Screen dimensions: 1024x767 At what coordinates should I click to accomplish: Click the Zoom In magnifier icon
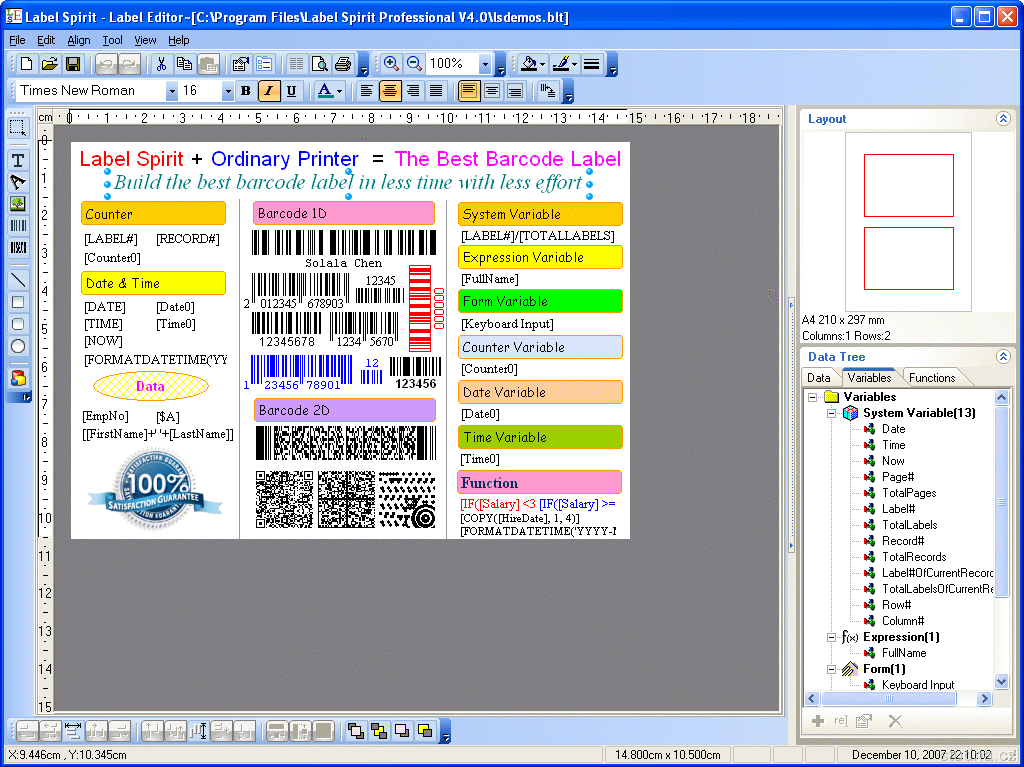click(391, 64)
